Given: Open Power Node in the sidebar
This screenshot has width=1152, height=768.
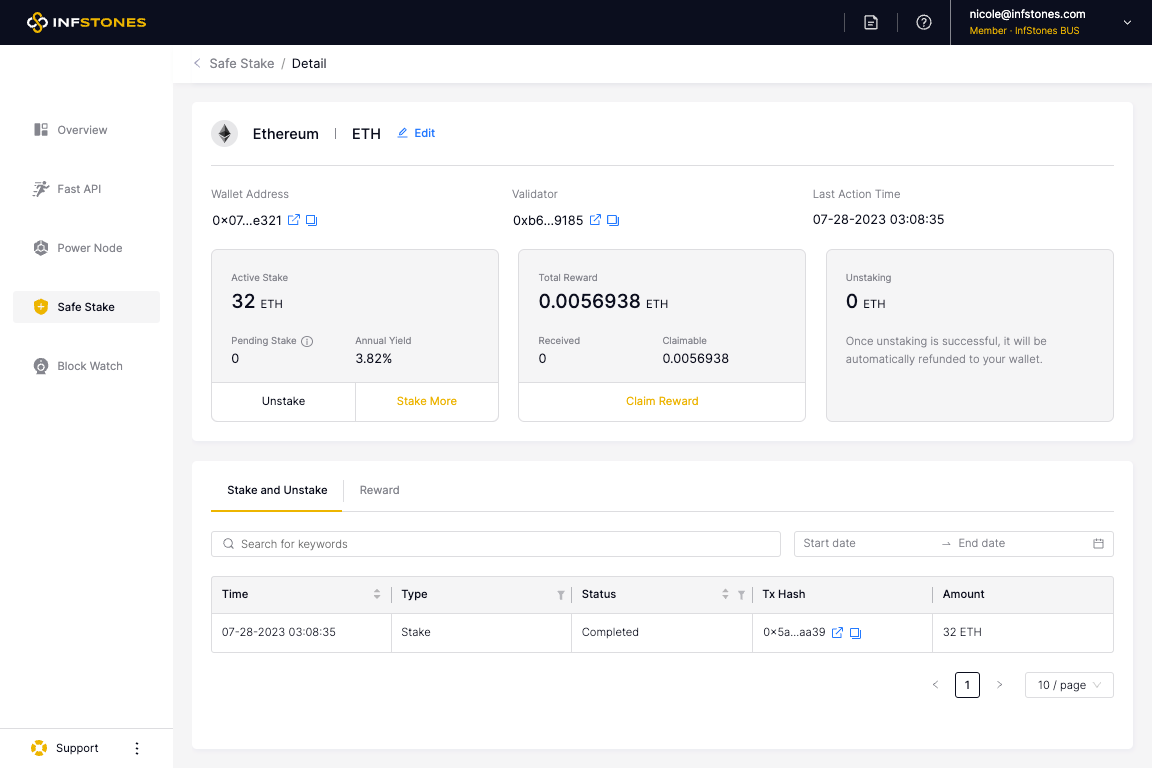Looking at the screenshot, I should pos(87,248).
